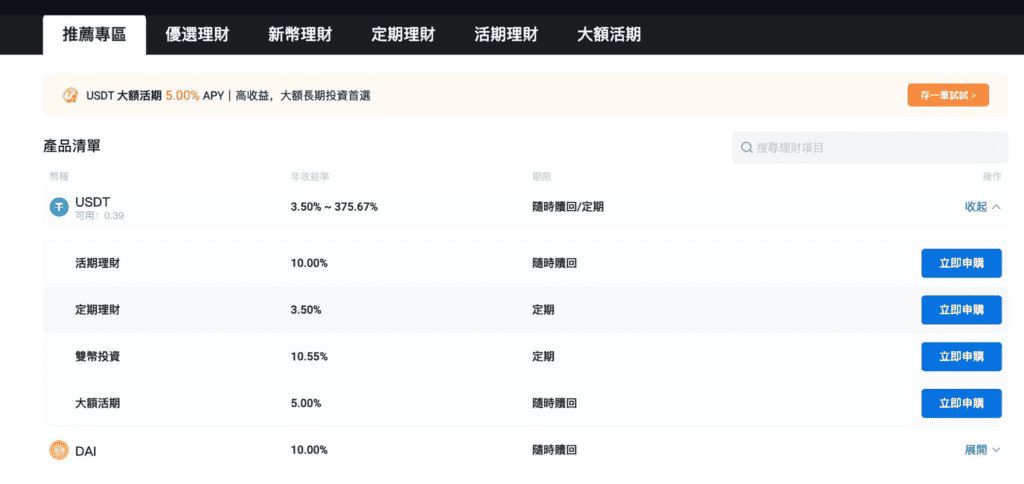Click 立即申購 for 雙幣投資
The height and width of the screenshot is (484, 1024).
click(960, 357)
